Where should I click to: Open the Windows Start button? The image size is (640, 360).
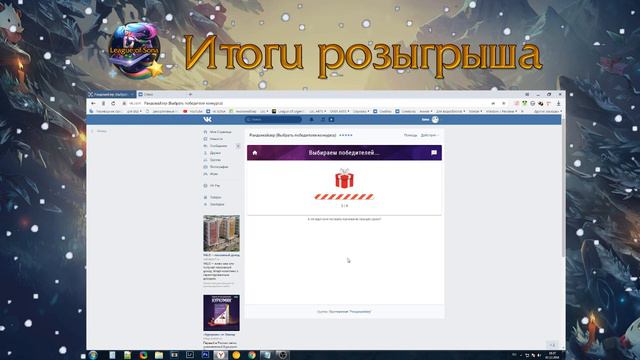[93, 355]
